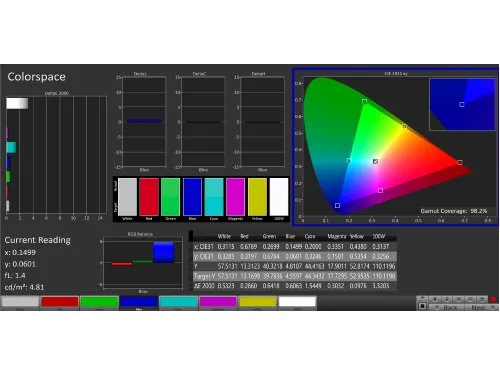Click the ΔE 2000 row label in table
Screen dimensions: 500x375
click(204, 286)
